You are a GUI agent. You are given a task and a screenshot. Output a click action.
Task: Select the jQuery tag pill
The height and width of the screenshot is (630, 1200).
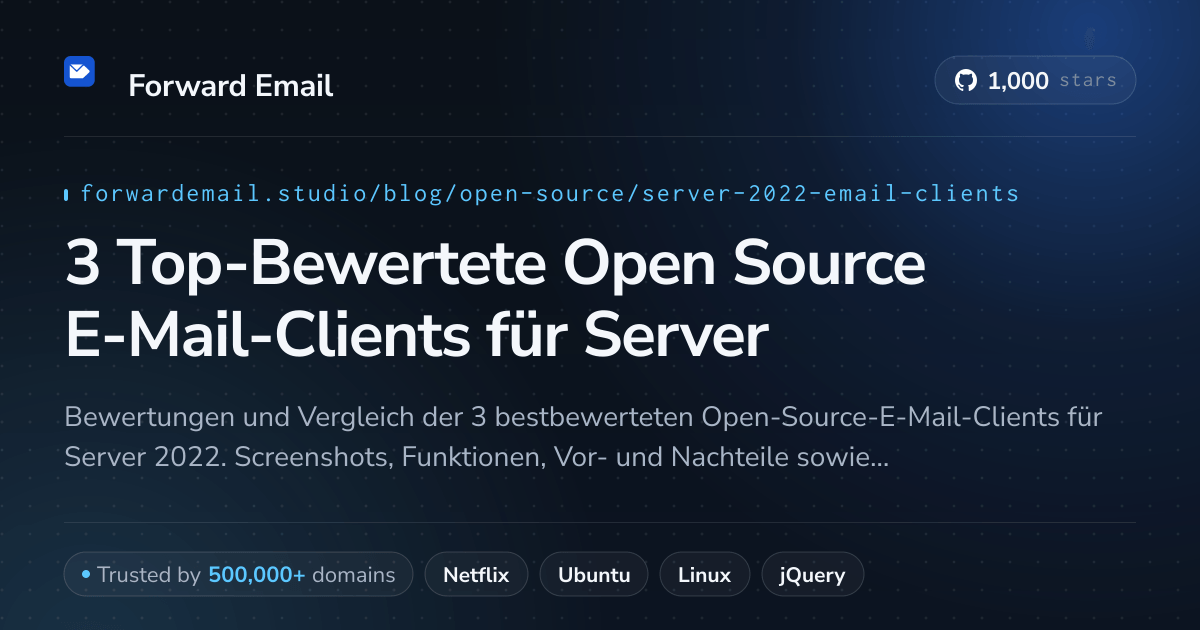812,575
